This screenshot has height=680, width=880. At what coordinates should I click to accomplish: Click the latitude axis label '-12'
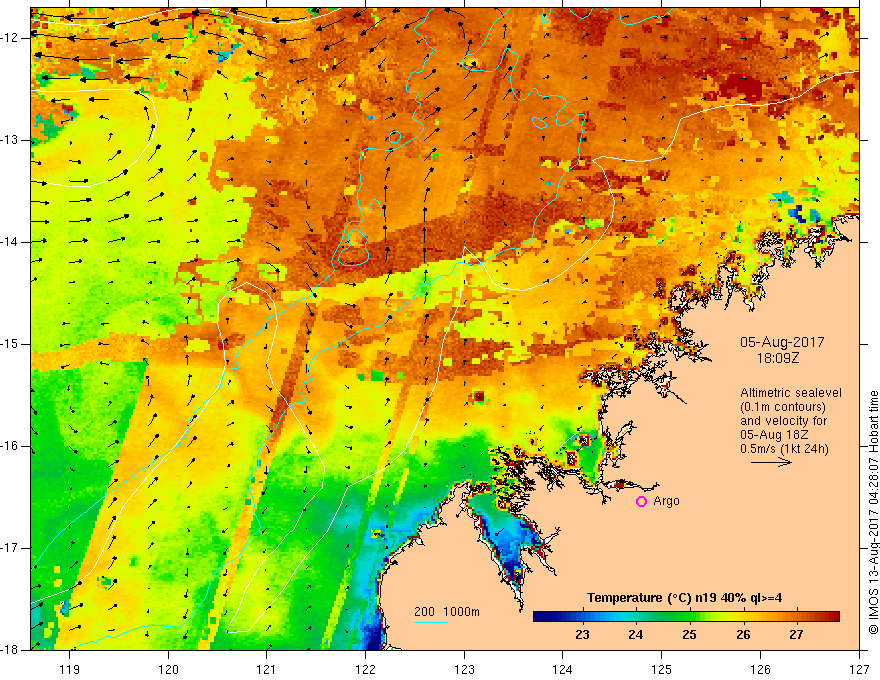(x=11, y=38)
